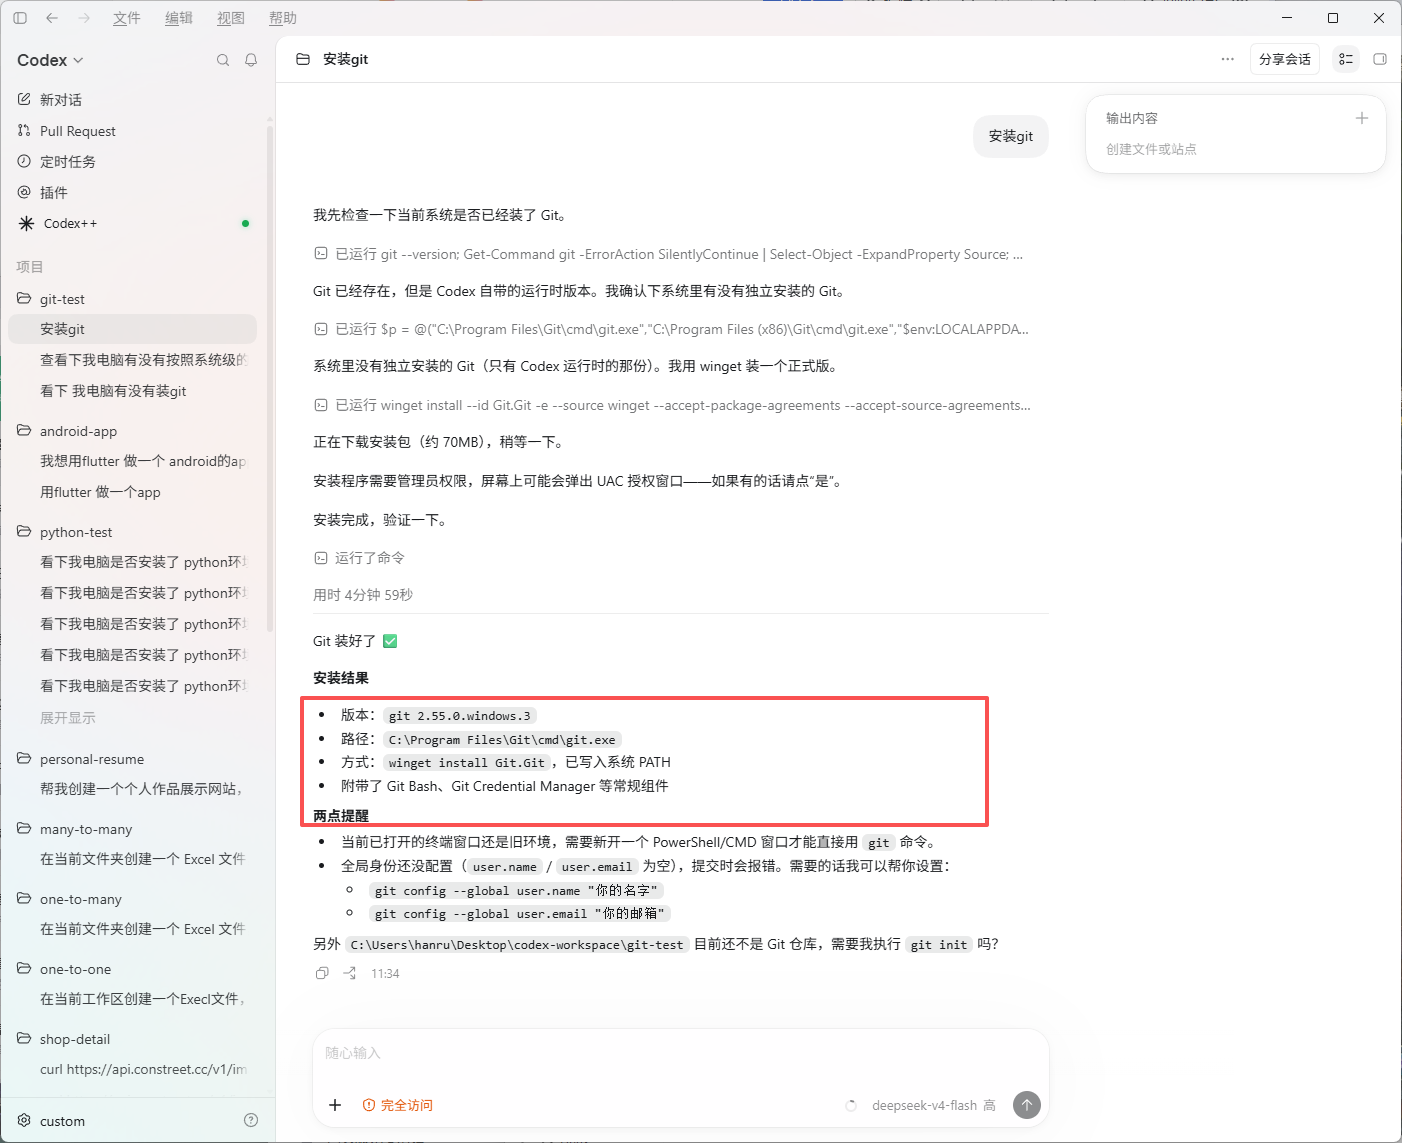1402x1143 pixels.
Task: Go back with the left arrow
Action: point(52,18)
